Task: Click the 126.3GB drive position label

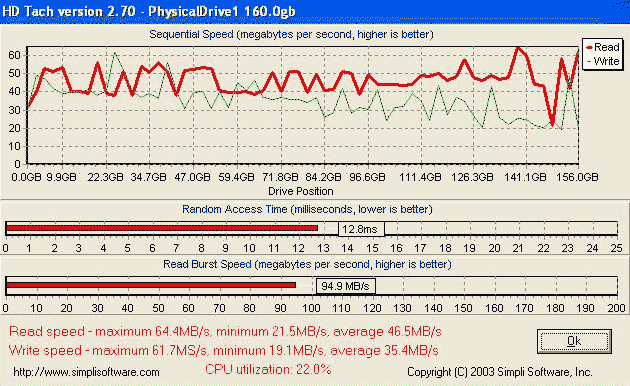Action: (472, 177)
